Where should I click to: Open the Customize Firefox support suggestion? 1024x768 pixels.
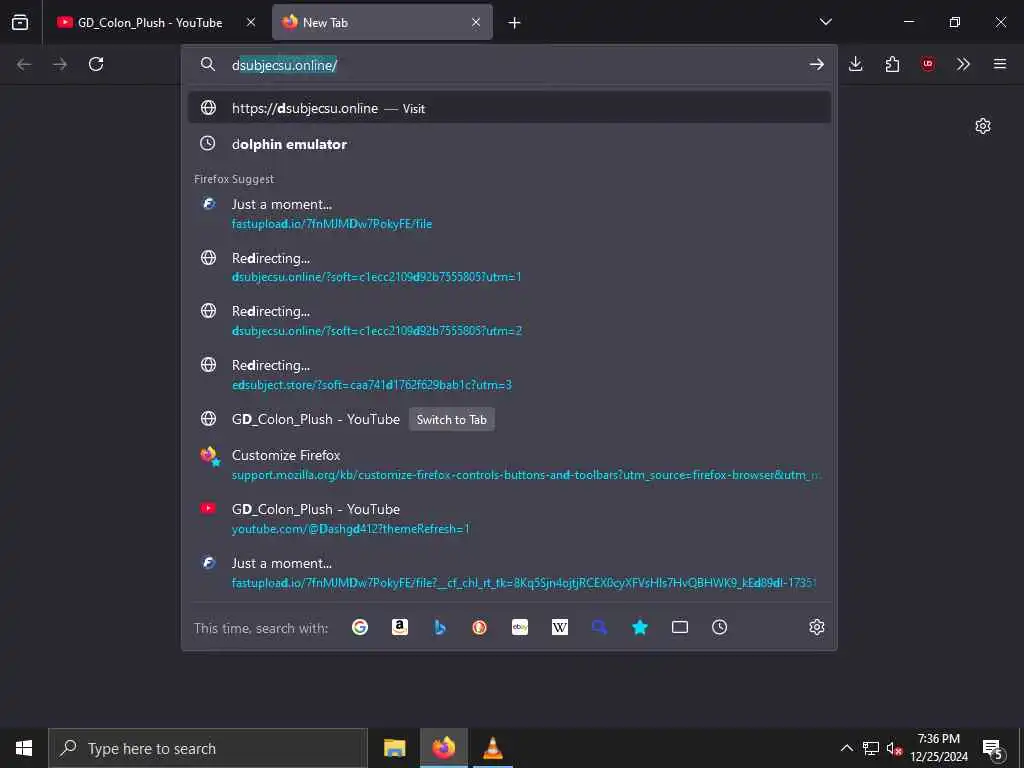click(509, 464)
